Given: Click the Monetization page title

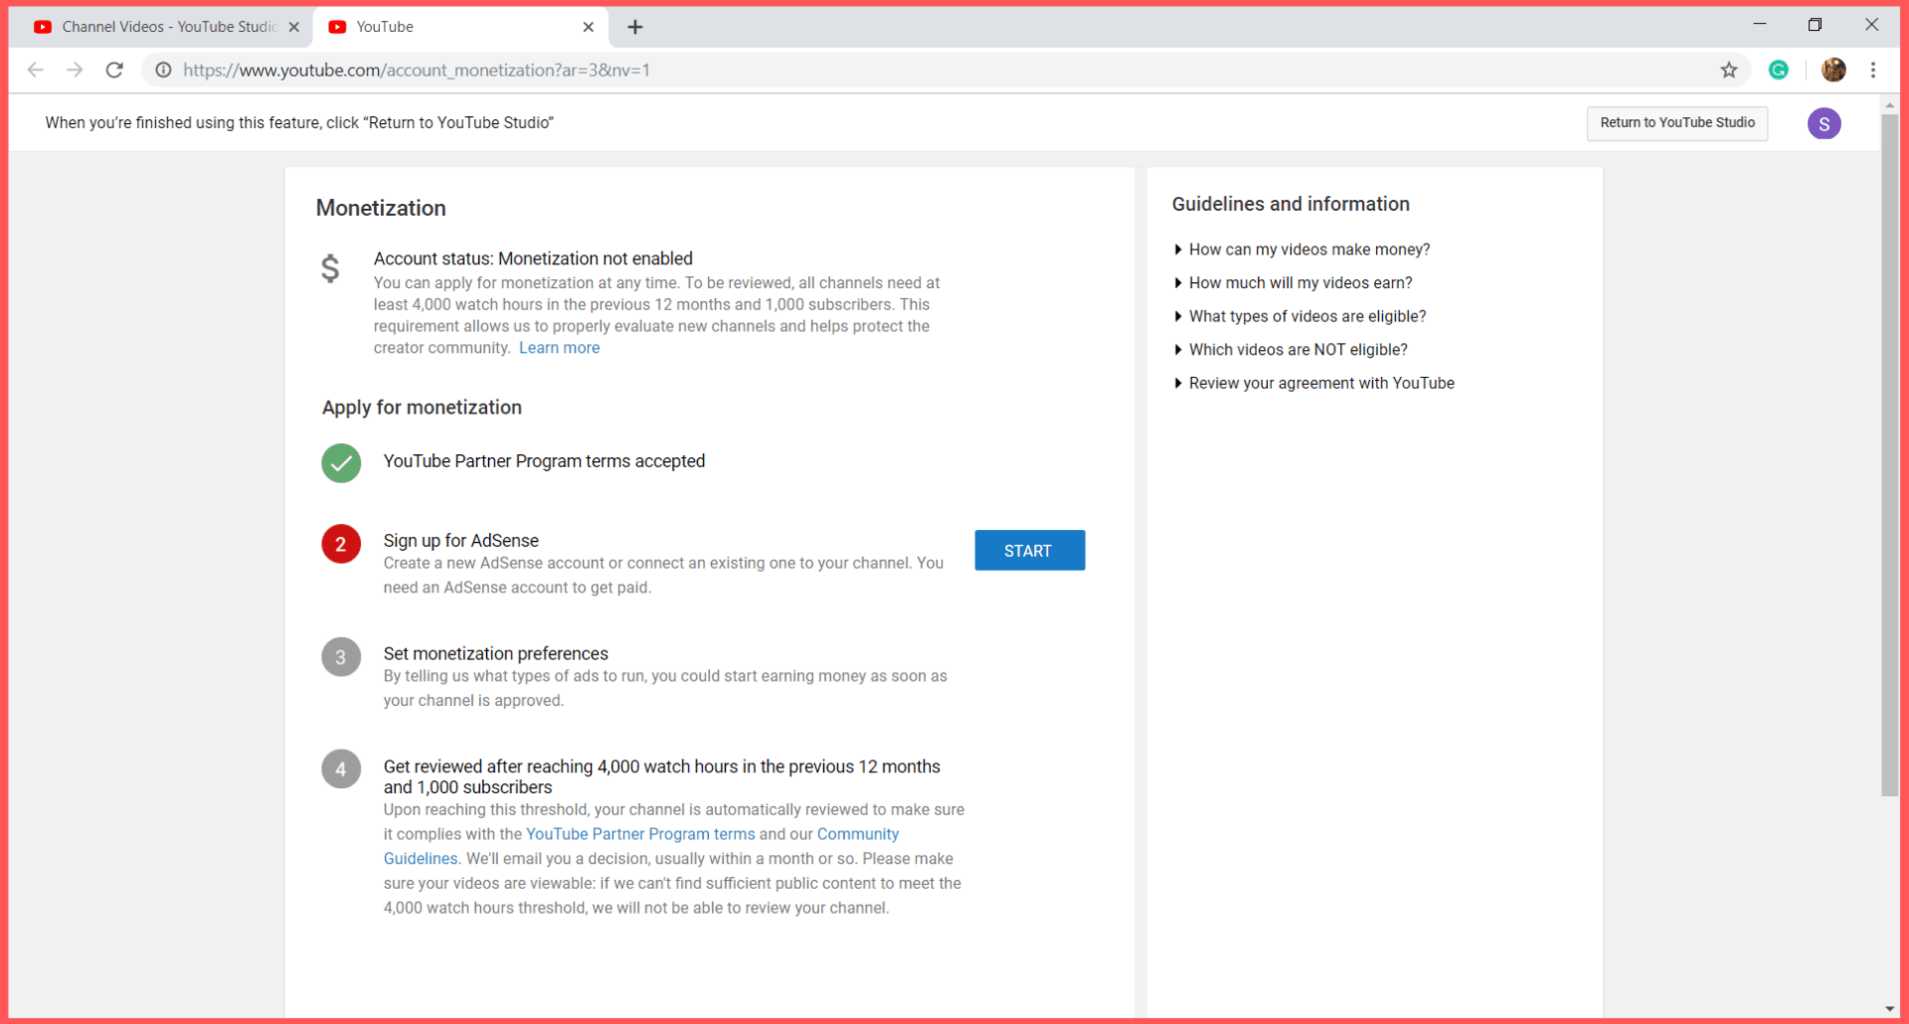Looking at the screenshot, I should (x=381, y=208).
